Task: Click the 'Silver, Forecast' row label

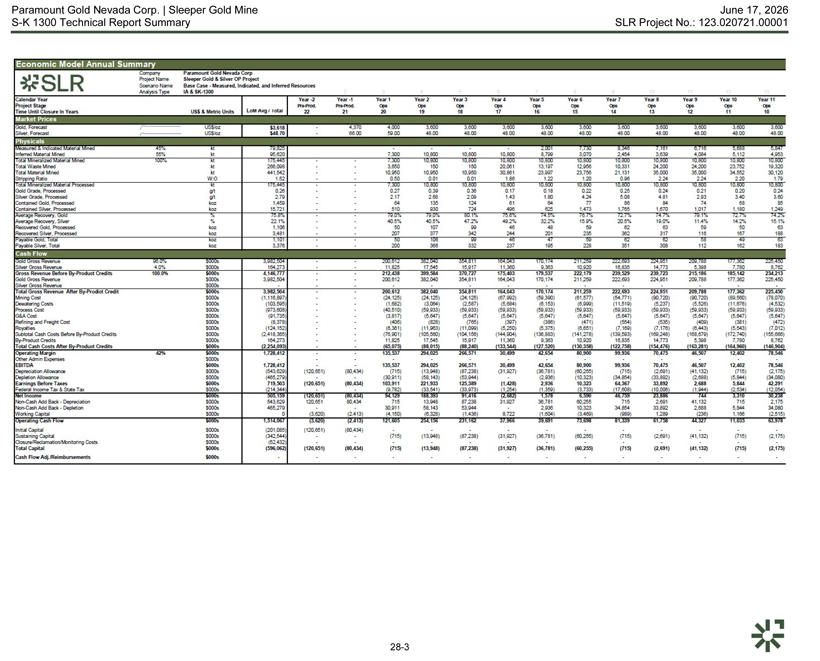Action: click(x=32, y=133)
